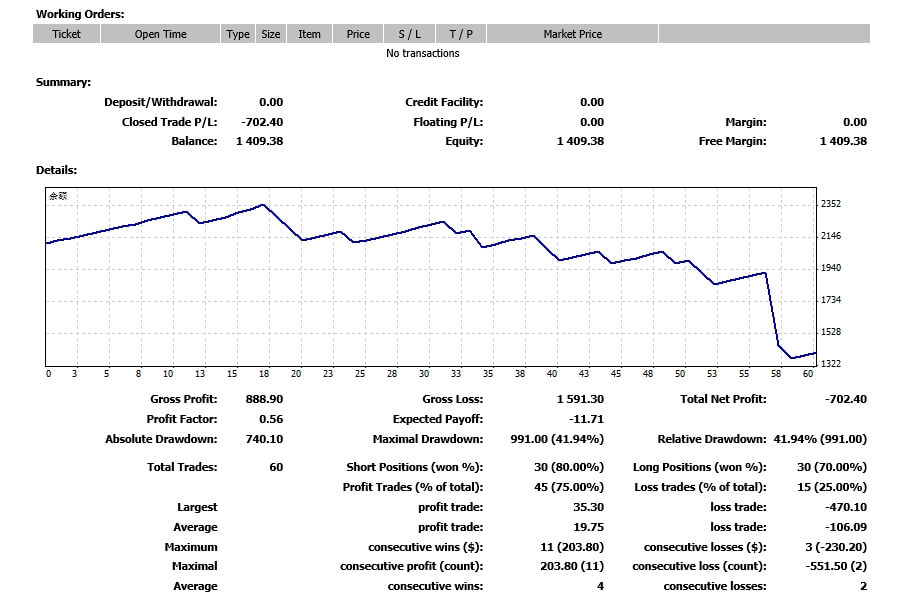Click the S / L column header
The width and height of the screenshot is (922, 599).
[409, 34]
